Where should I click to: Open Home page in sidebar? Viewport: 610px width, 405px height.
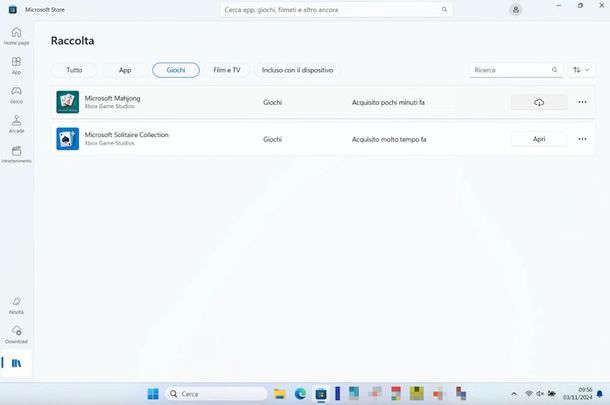[x=16, y=36]
